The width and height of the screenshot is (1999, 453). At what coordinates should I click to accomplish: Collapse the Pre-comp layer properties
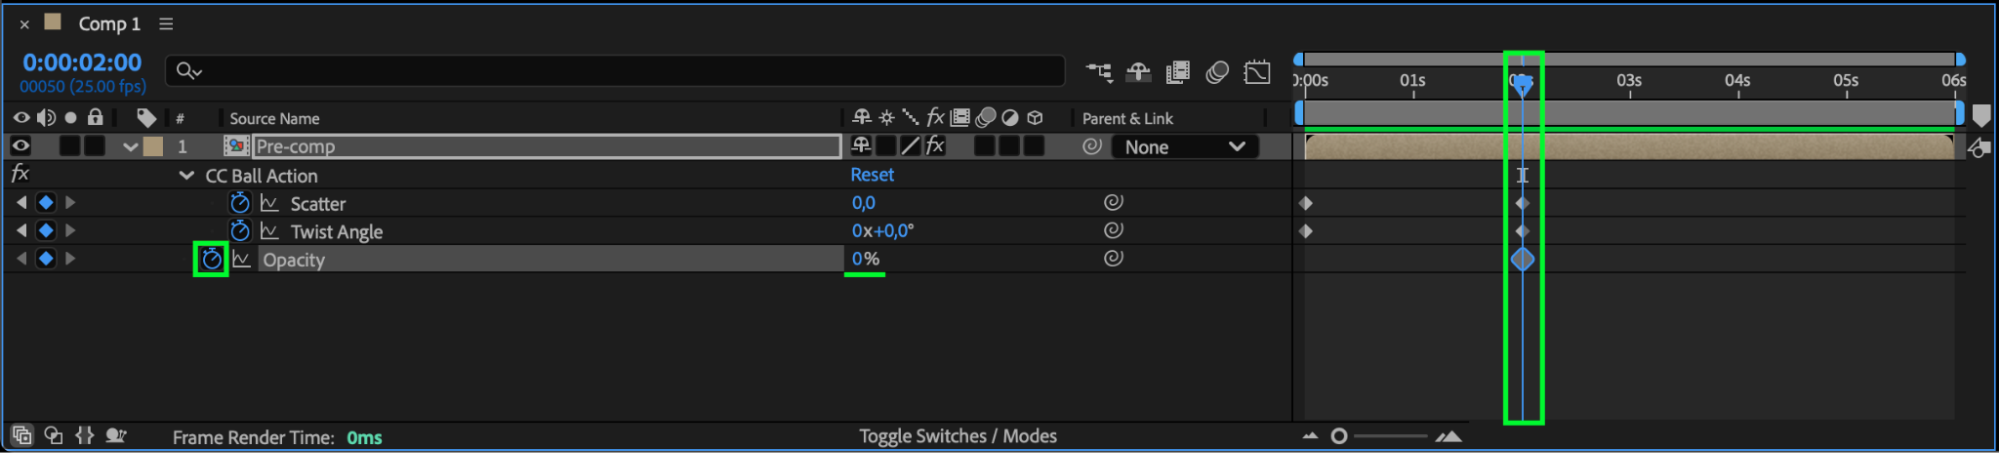[130, 146]
